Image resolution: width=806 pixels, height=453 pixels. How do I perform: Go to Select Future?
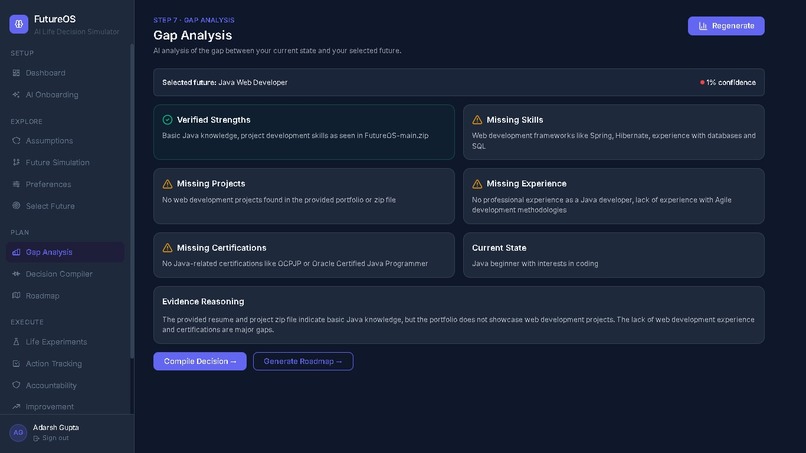point(65,206)
